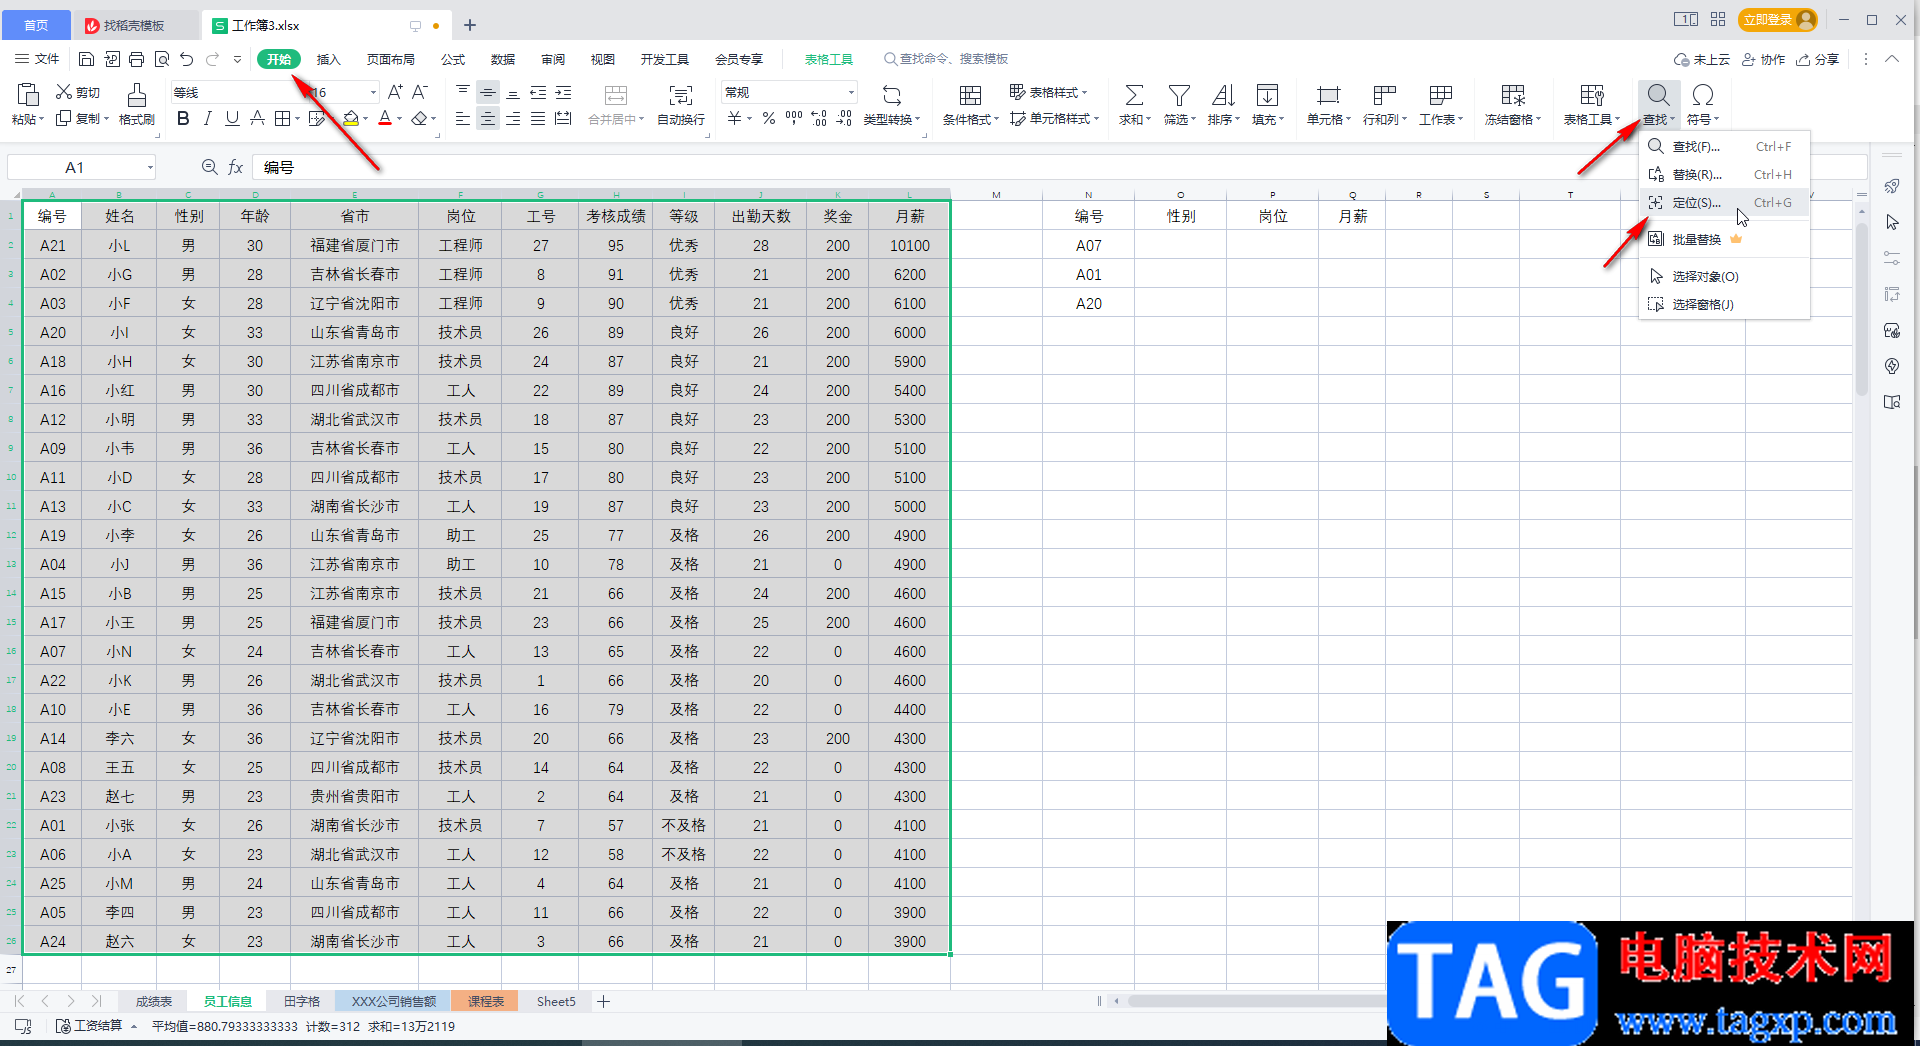Choose Batch Replace 批量替换 menu item

pyautogui.click(x=1724, y=240)
